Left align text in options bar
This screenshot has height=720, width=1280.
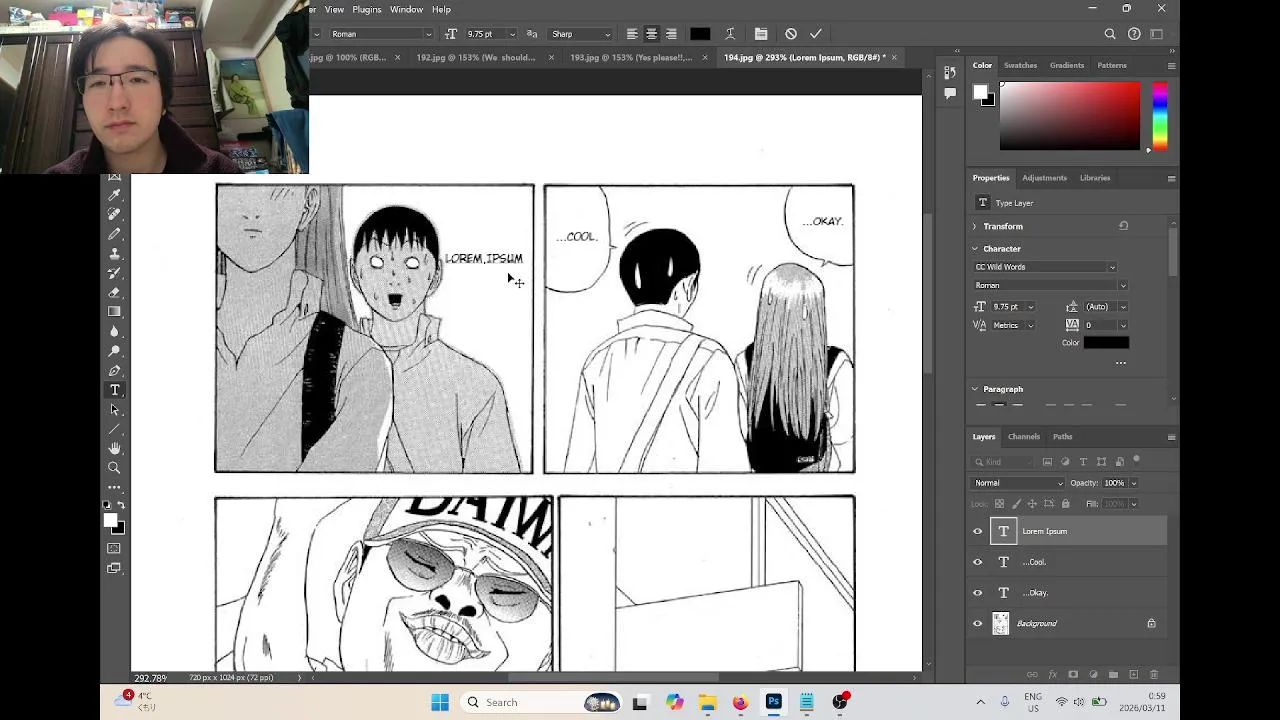632,34
